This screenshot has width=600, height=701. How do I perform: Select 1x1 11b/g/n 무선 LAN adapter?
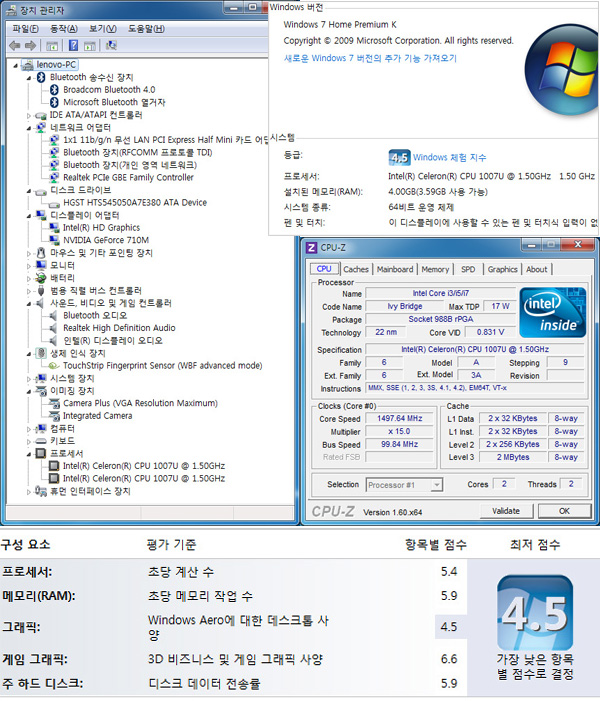pyautogui.click(x=165, y=140)
